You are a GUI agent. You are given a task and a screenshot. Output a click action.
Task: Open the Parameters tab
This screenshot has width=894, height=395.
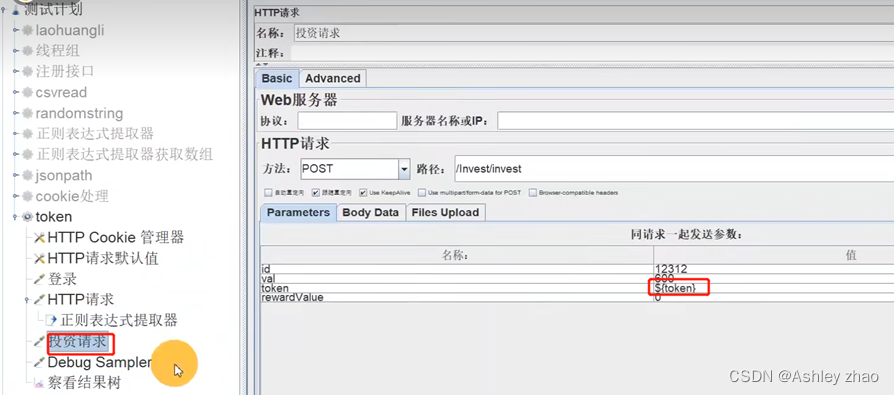point(298,213)
